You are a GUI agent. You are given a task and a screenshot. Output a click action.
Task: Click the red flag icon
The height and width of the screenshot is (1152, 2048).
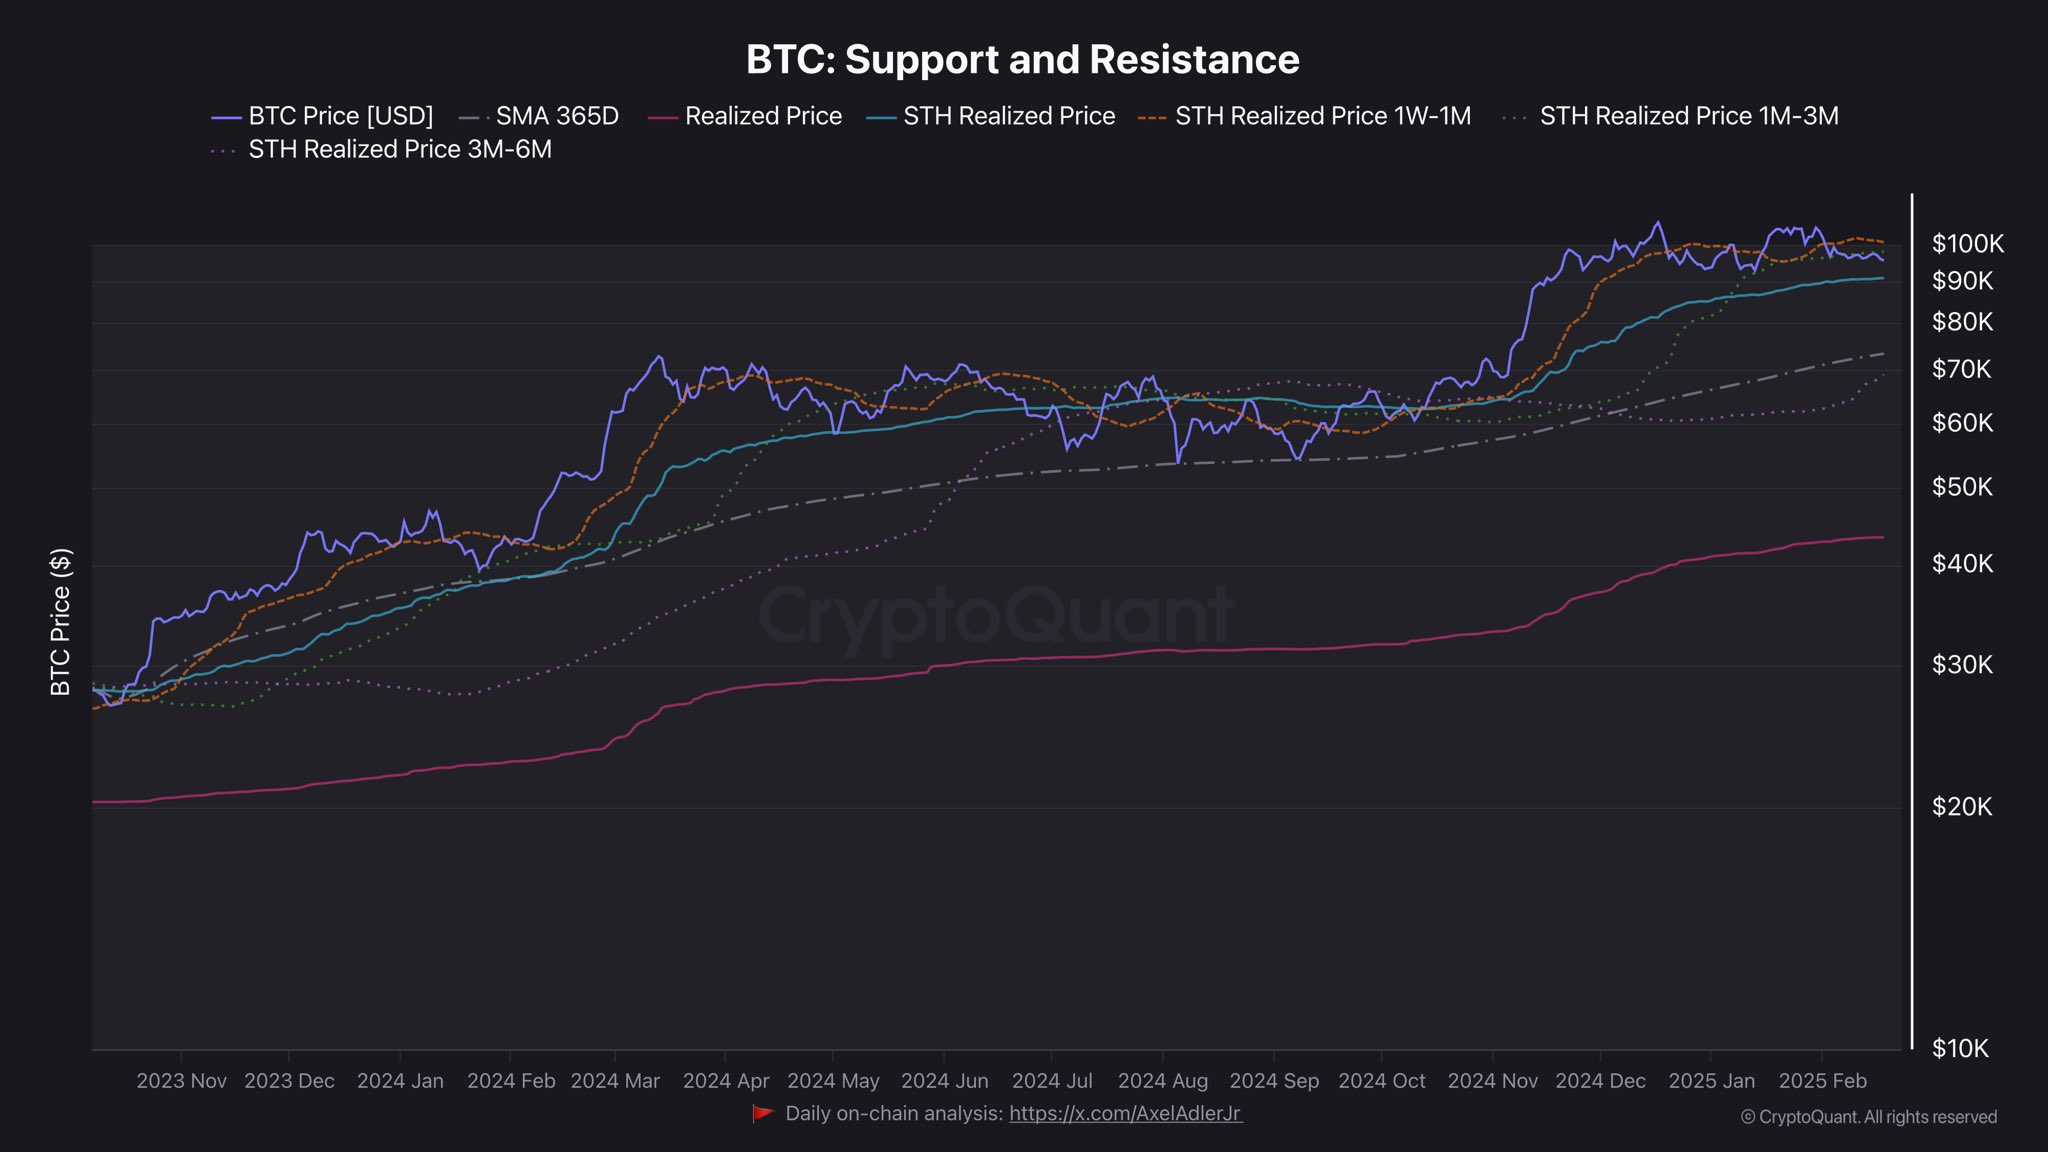point(763,1113)
